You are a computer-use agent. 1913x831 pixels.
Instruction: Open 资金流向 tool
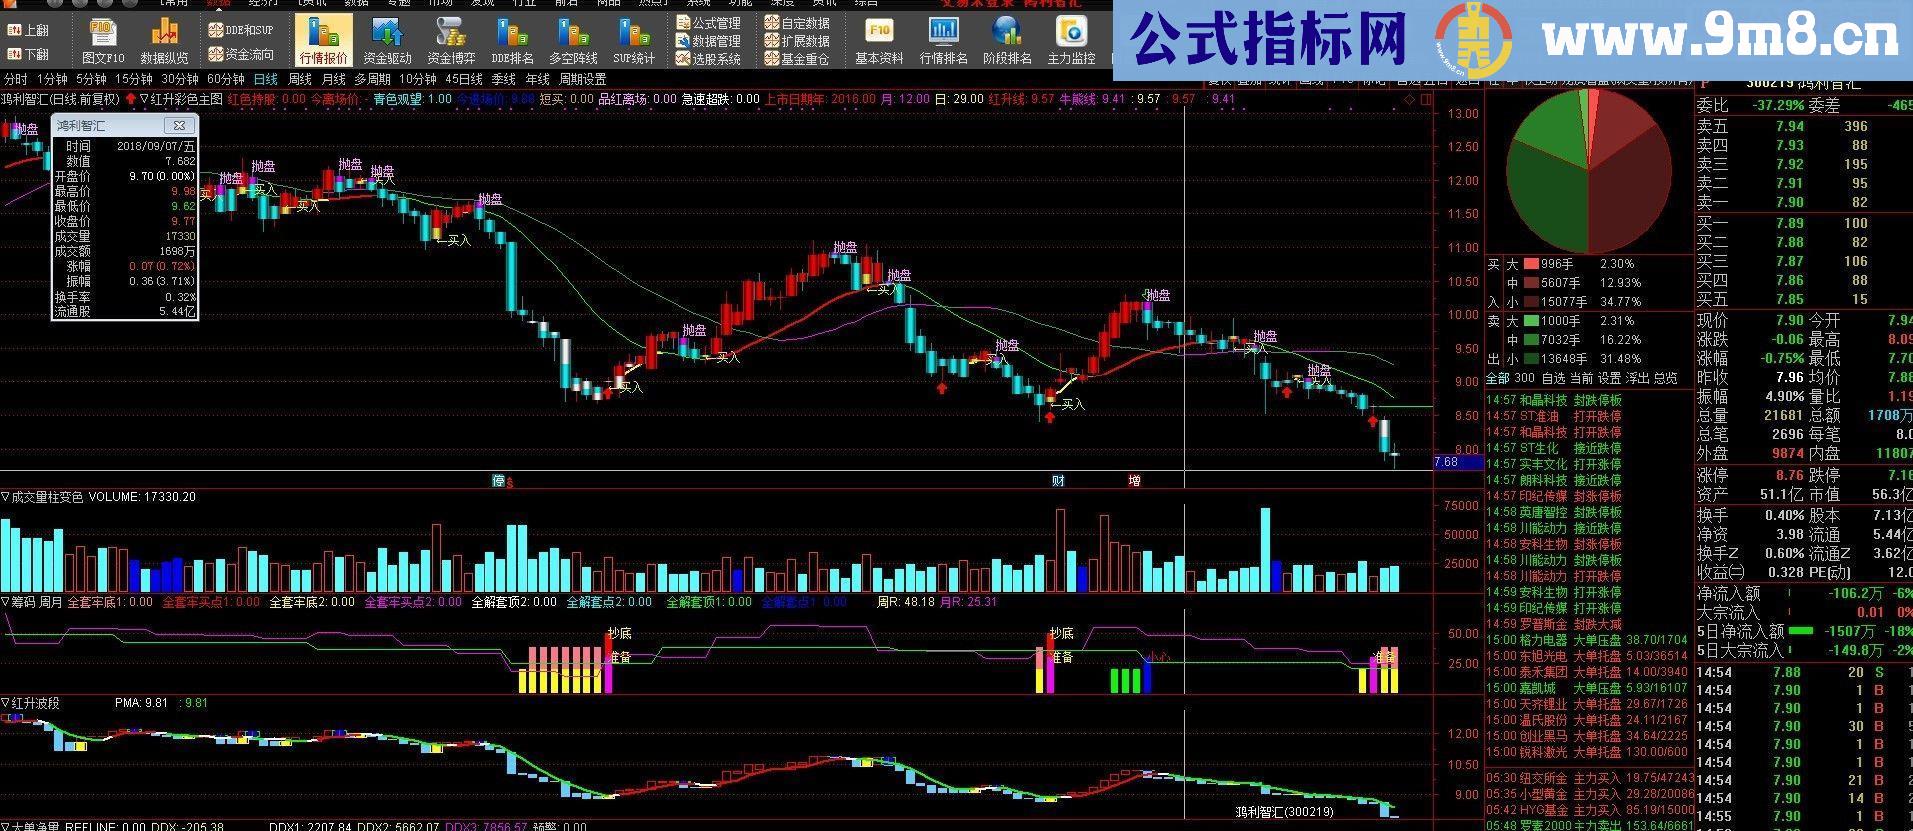tap(241, 54)
